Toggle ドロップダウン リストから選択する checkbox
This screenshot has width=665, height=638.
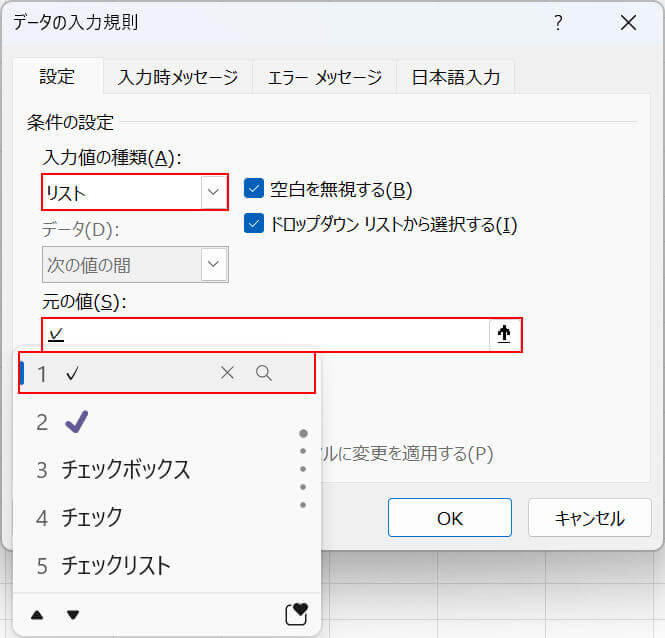click(254, 224)
